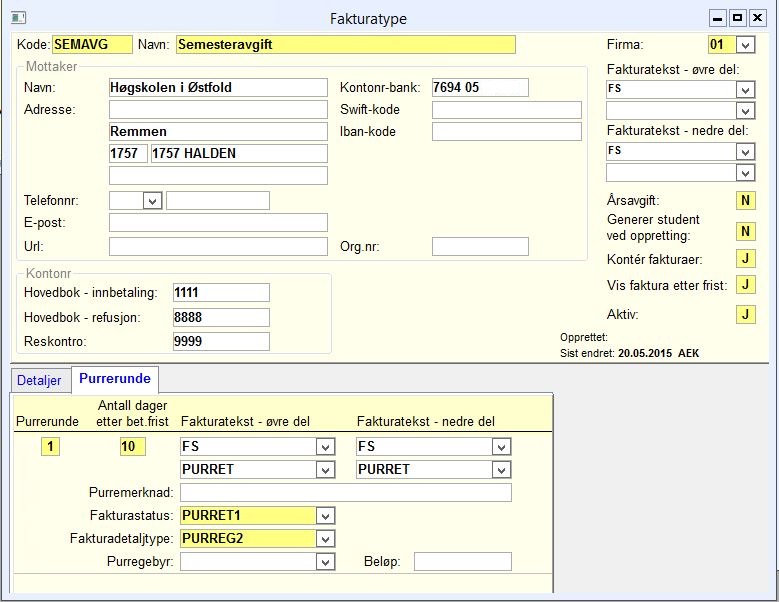
Task: Expand the Fakturastatus dropdown
Action: [325, 516]
